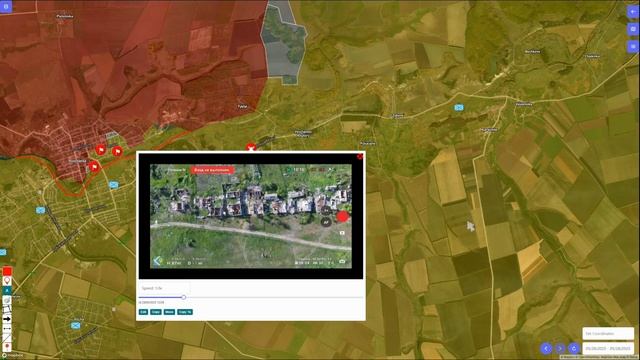Click the Move button in popup

click(169, 312)
